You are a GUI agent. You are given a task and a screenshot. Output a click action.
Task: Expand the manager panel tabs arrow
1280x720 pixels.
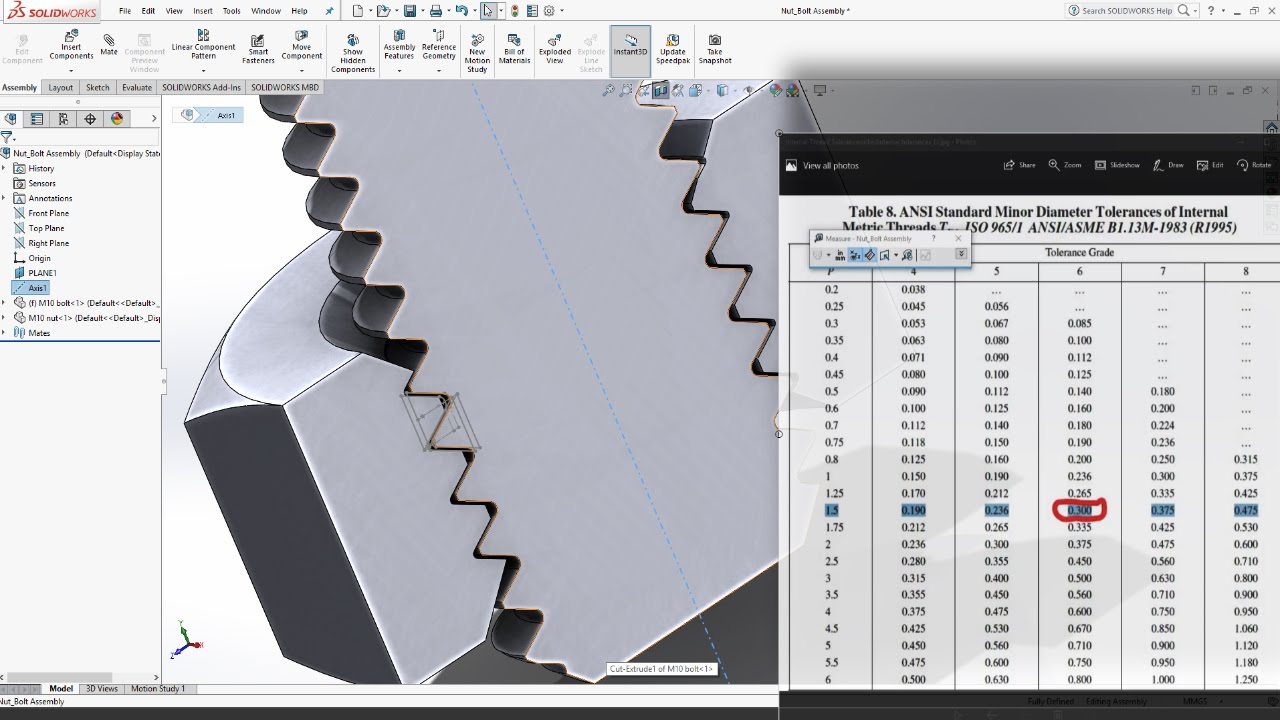154,118
